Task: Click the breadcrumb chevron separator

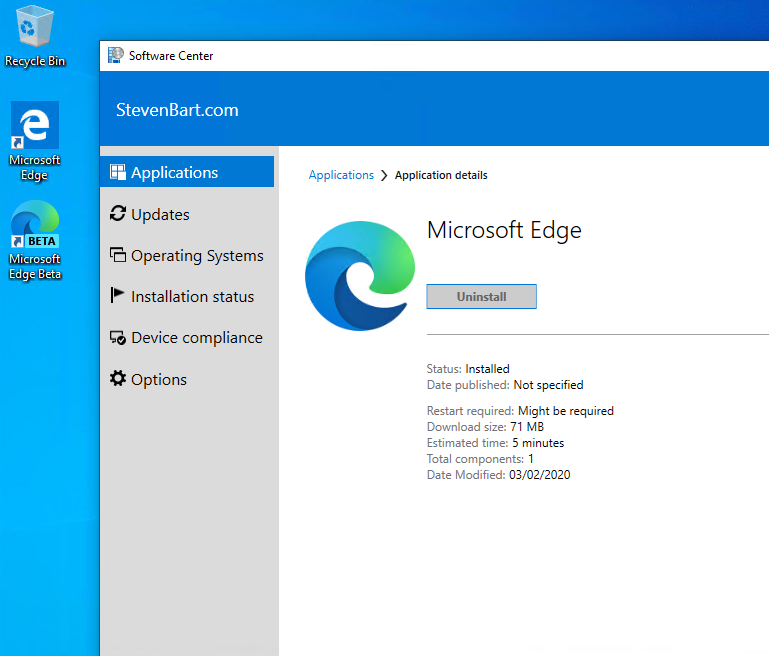Action: tap(384, 176)
